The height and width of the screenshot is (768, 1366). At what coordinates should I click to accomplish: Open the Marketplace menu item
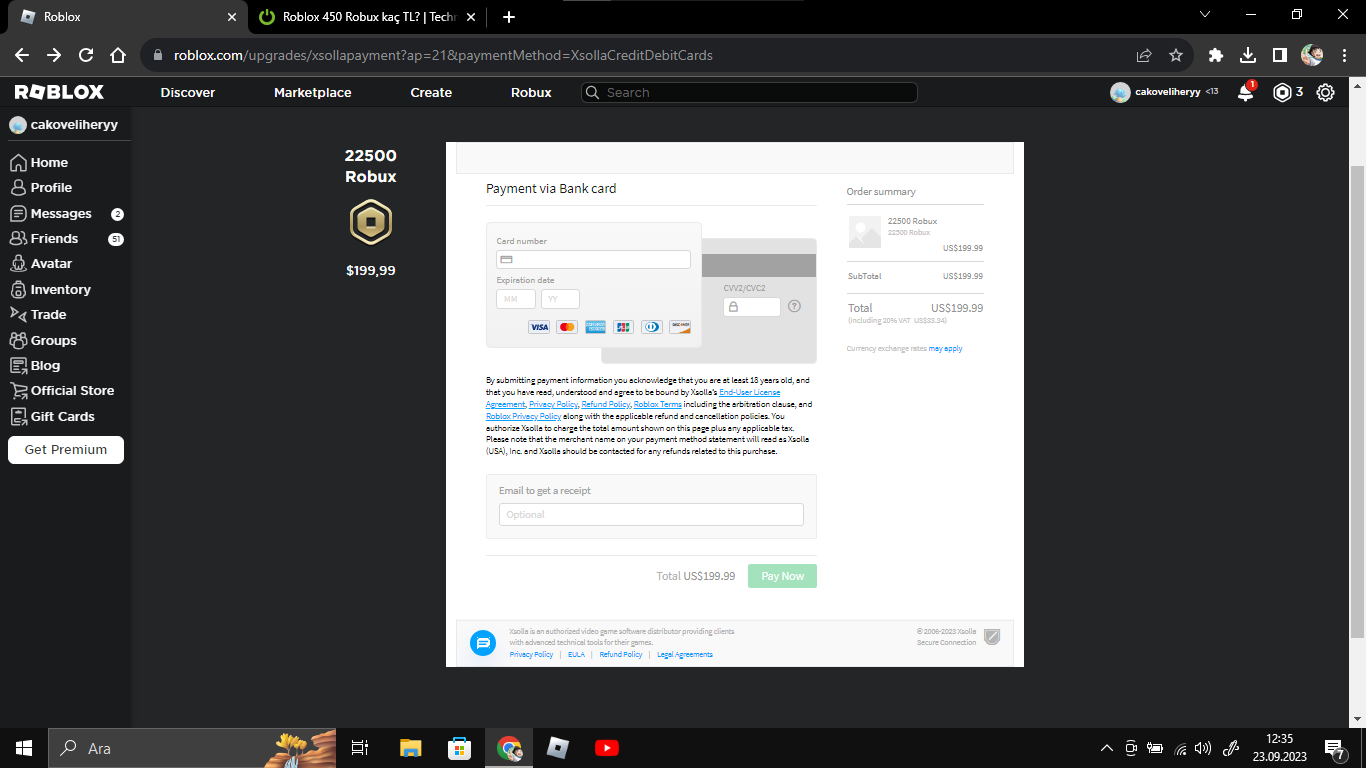[313, 92]
